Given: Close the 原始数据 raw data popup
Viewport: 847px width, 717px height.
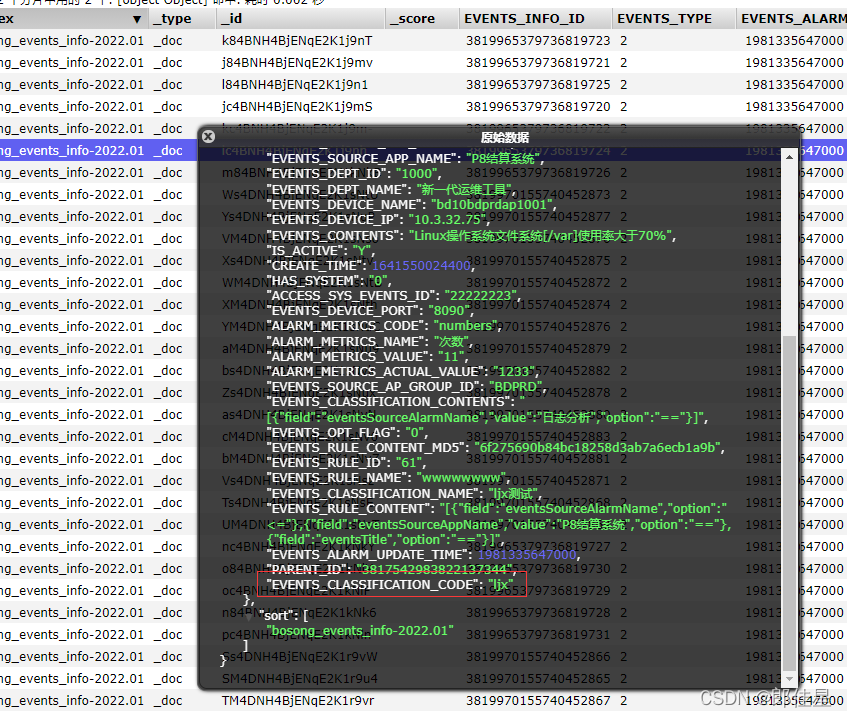Looking at the screenshot, I should (x=209, y=137).
